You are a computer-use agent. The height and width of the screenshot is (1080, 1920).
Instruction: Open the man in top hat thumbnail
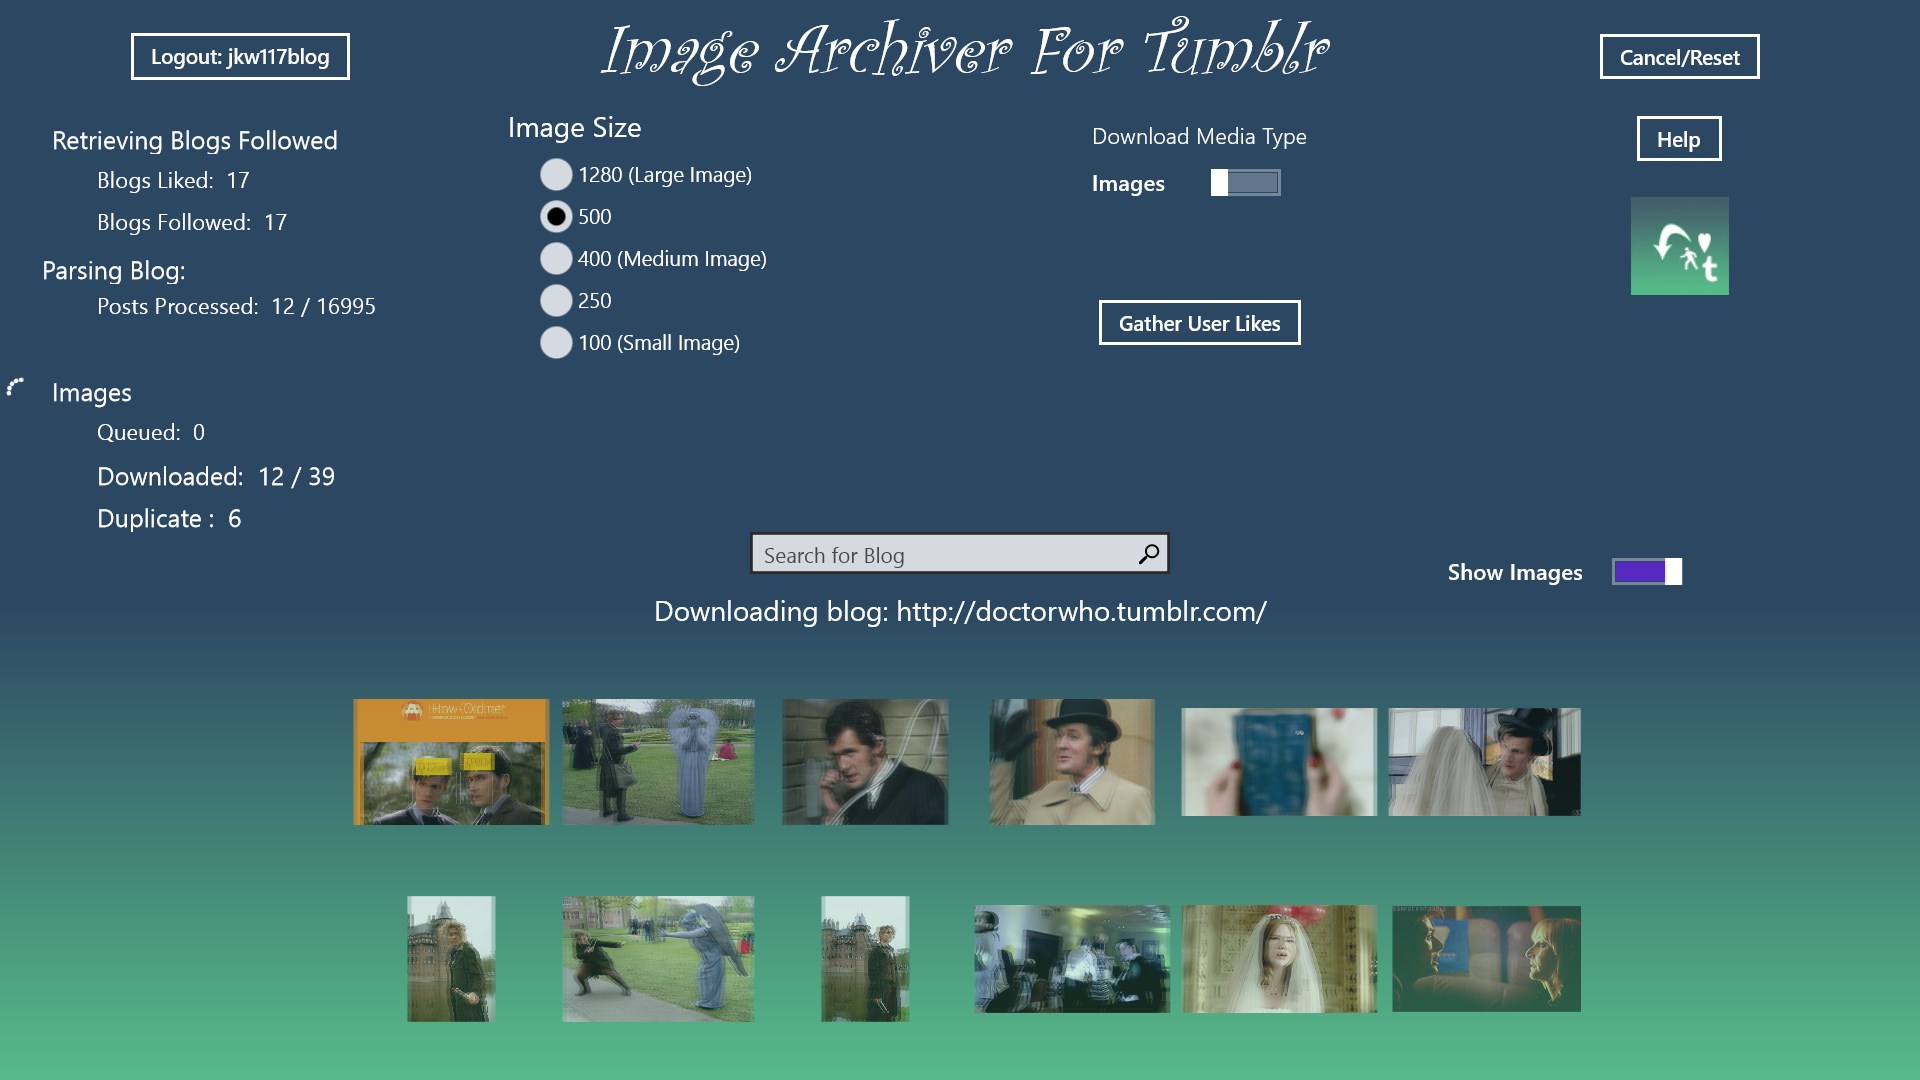coord(1485,762)
